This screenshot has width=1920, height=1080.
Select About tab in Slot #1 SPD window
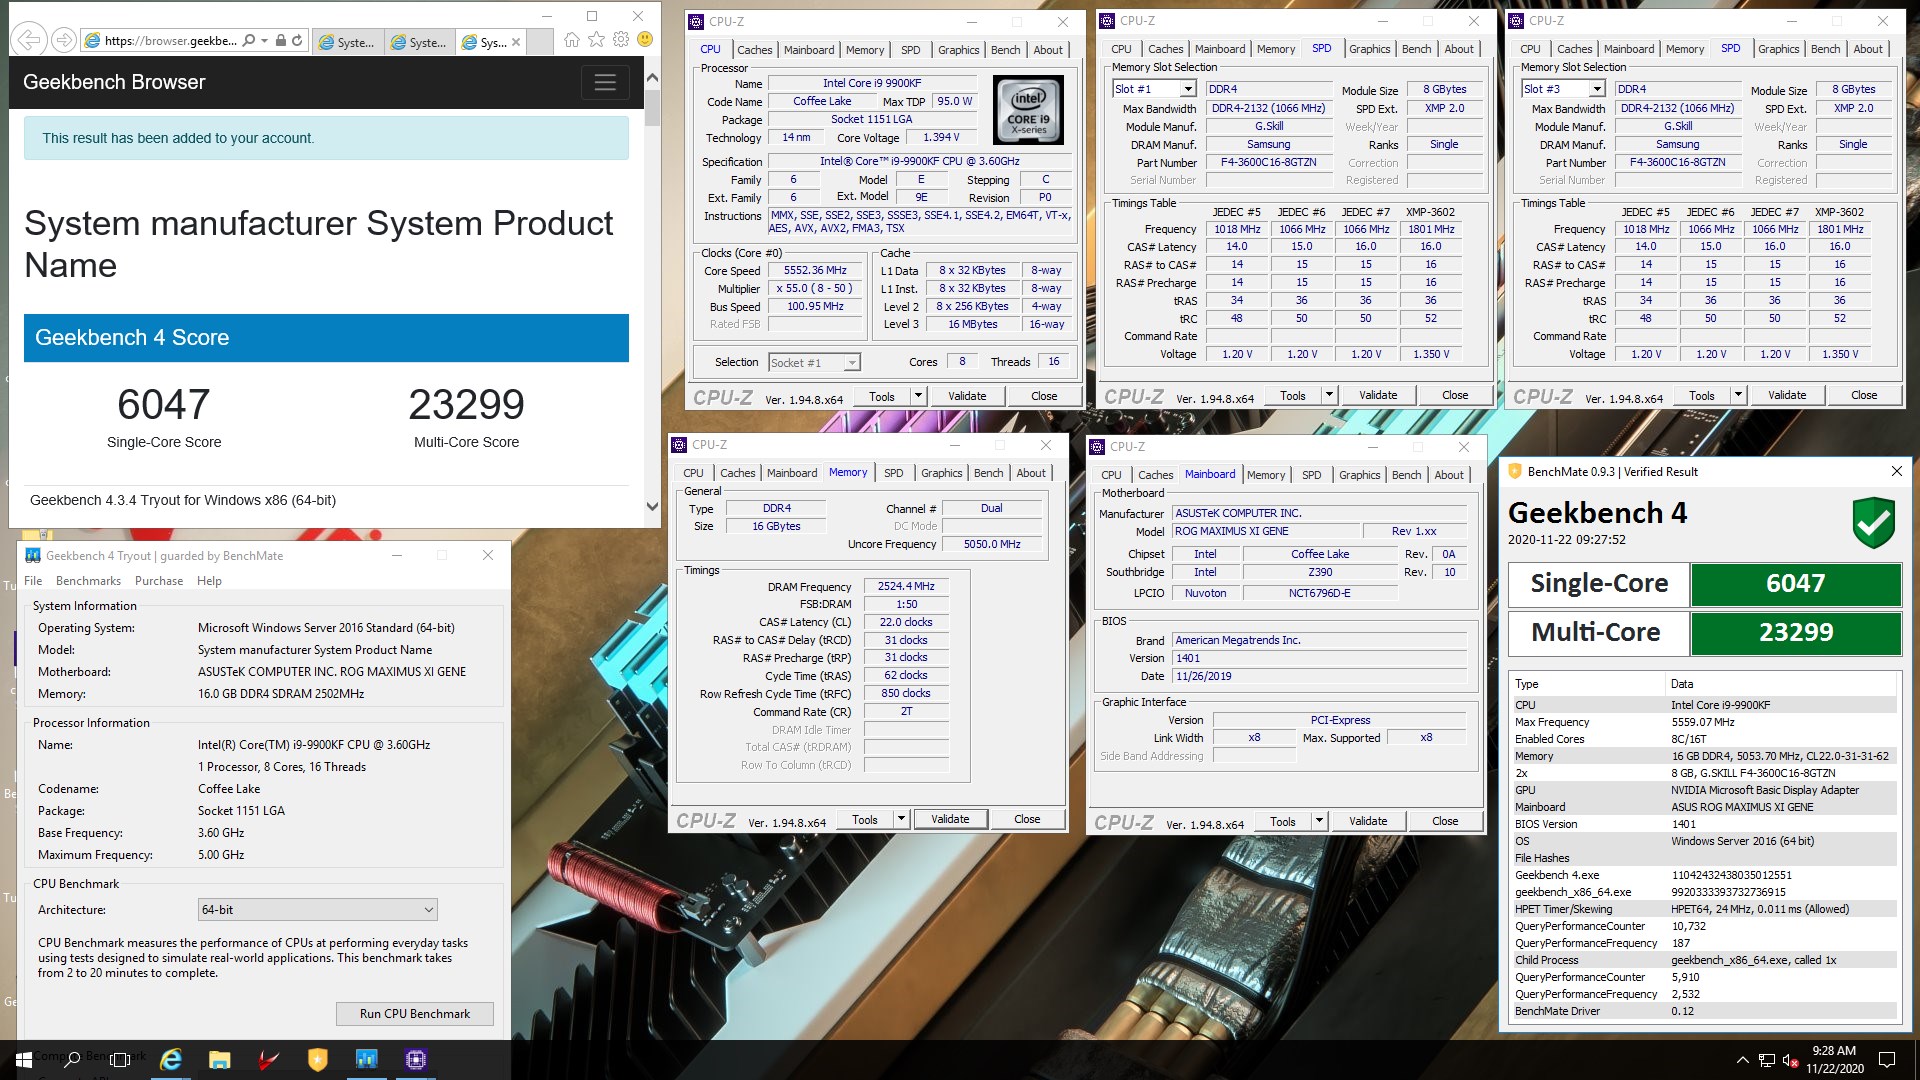1459,49
